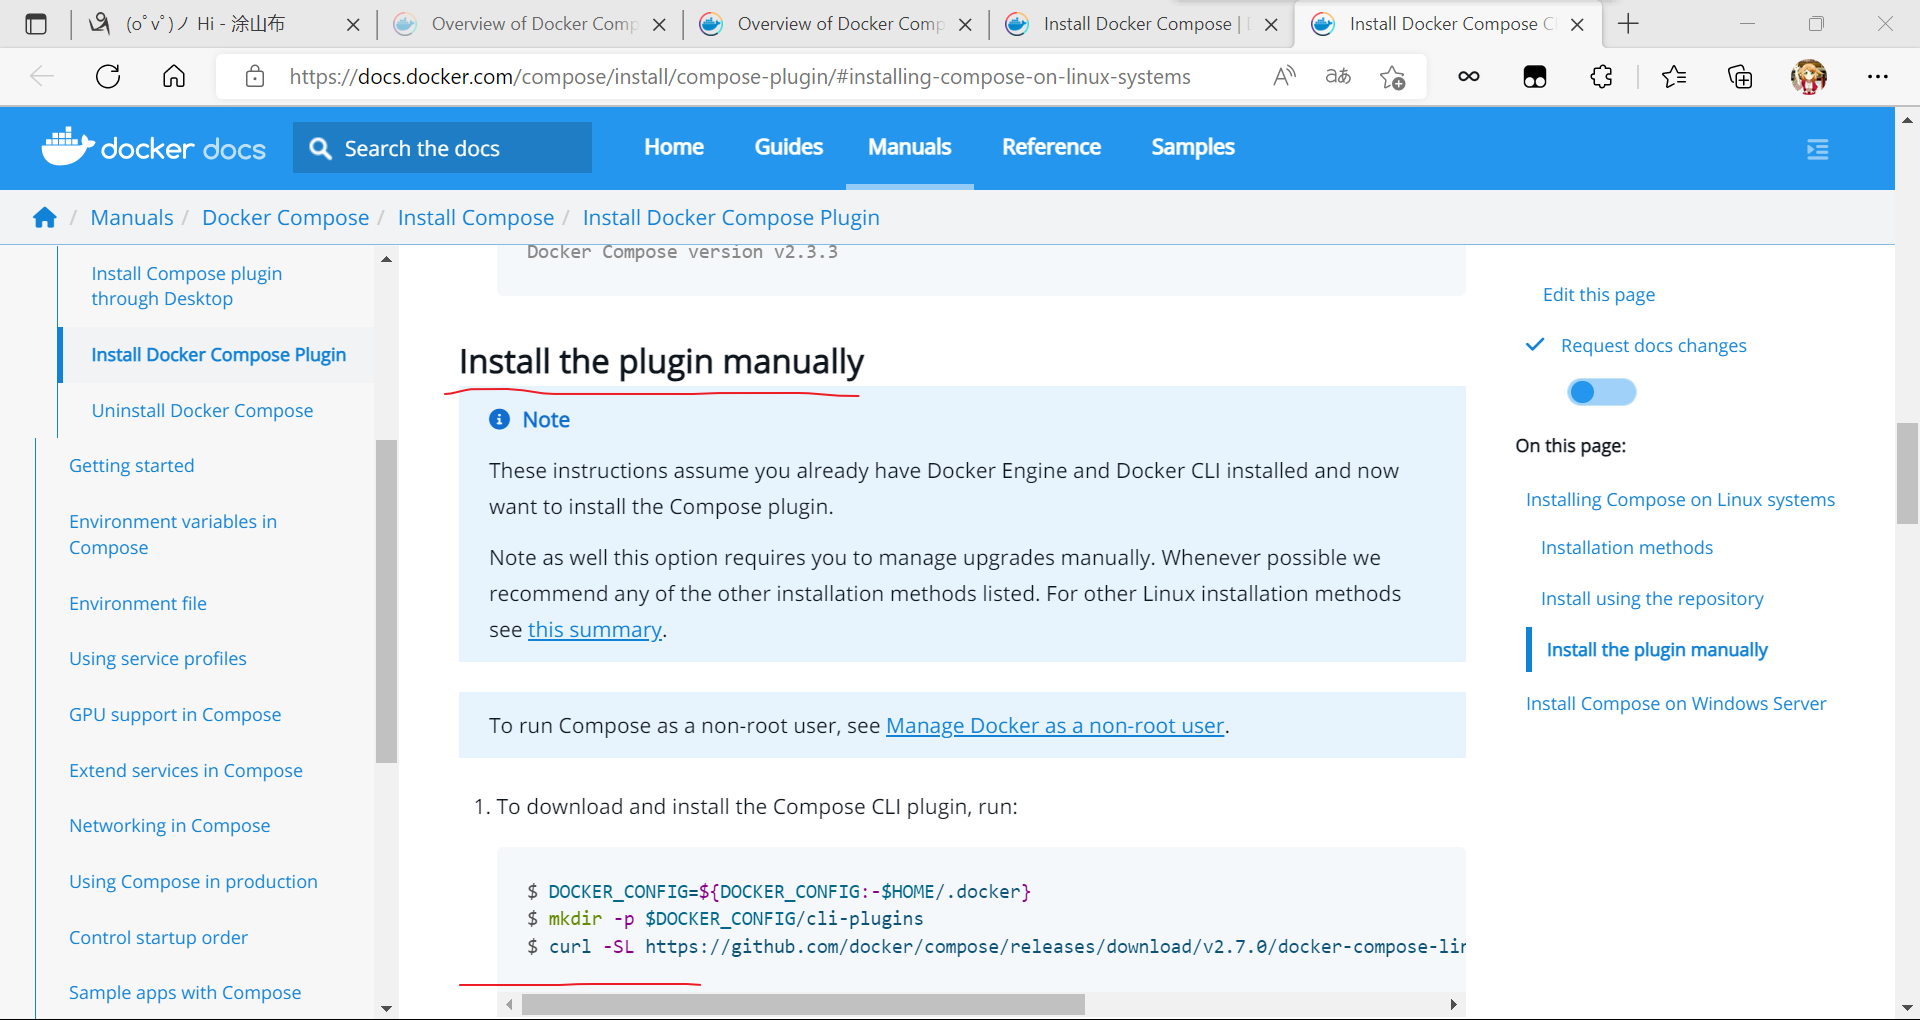
Task: Open Getting started sidebar item
Action: [x=132, y=465]
